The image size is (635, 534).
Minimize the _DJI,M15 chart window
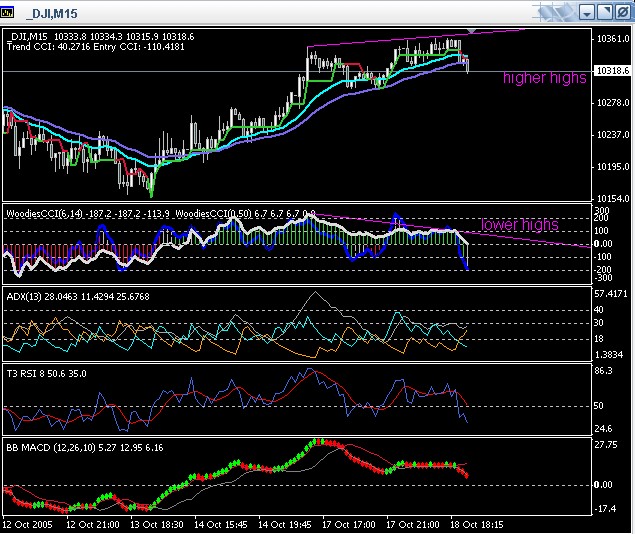tap(586, 13)
